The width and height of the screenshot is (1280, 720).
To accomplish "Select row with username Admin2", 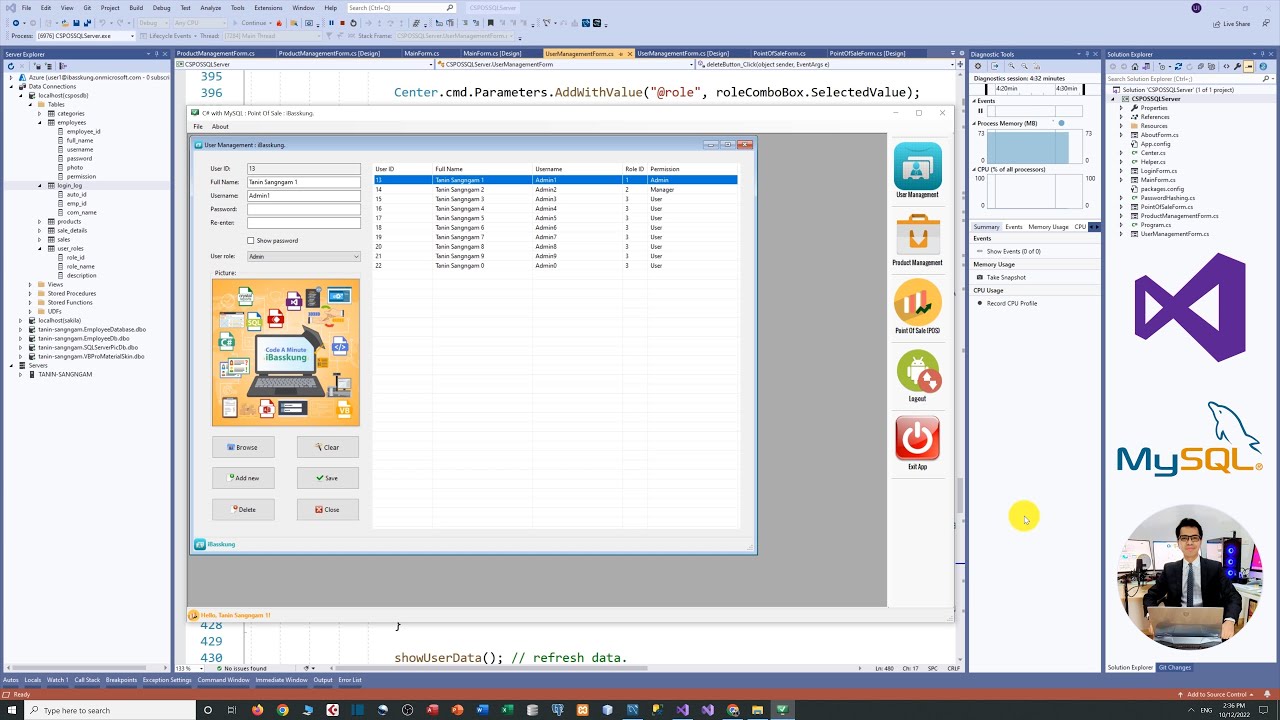I will pyautogui.click(x=556, y=189).
